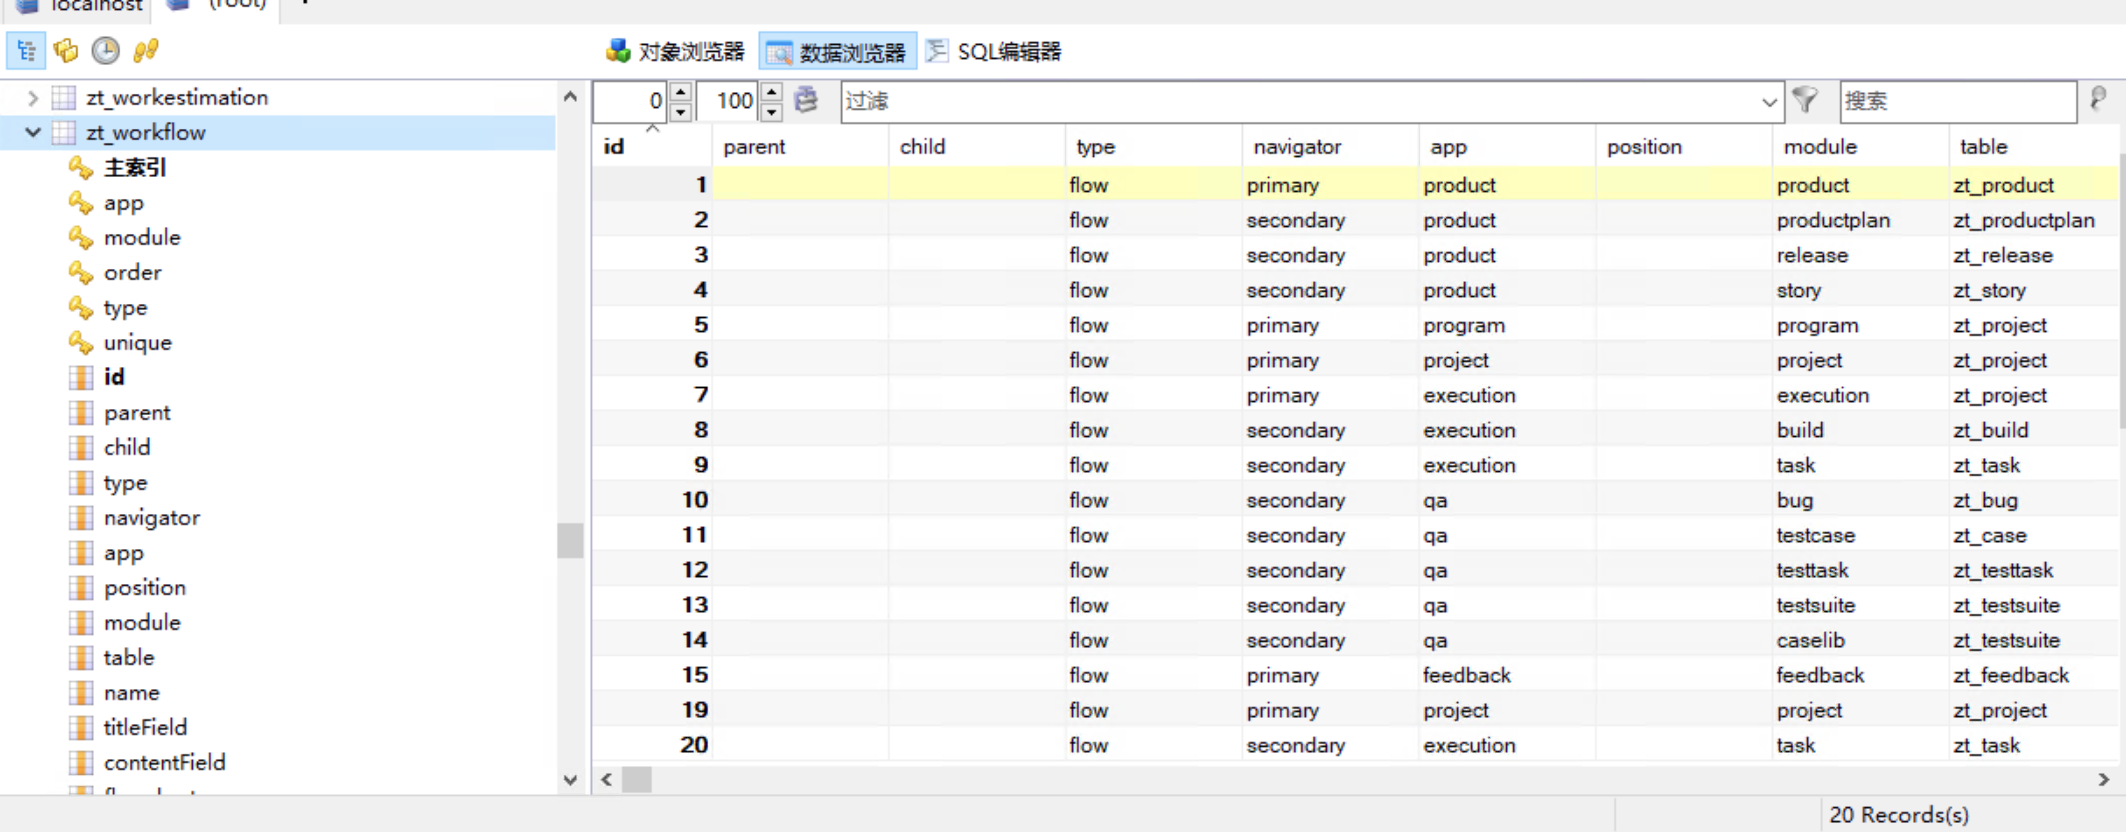2126x832 pixels.
Task: Click the search icon beside the 搜索 box
Action: [2098, 100]
